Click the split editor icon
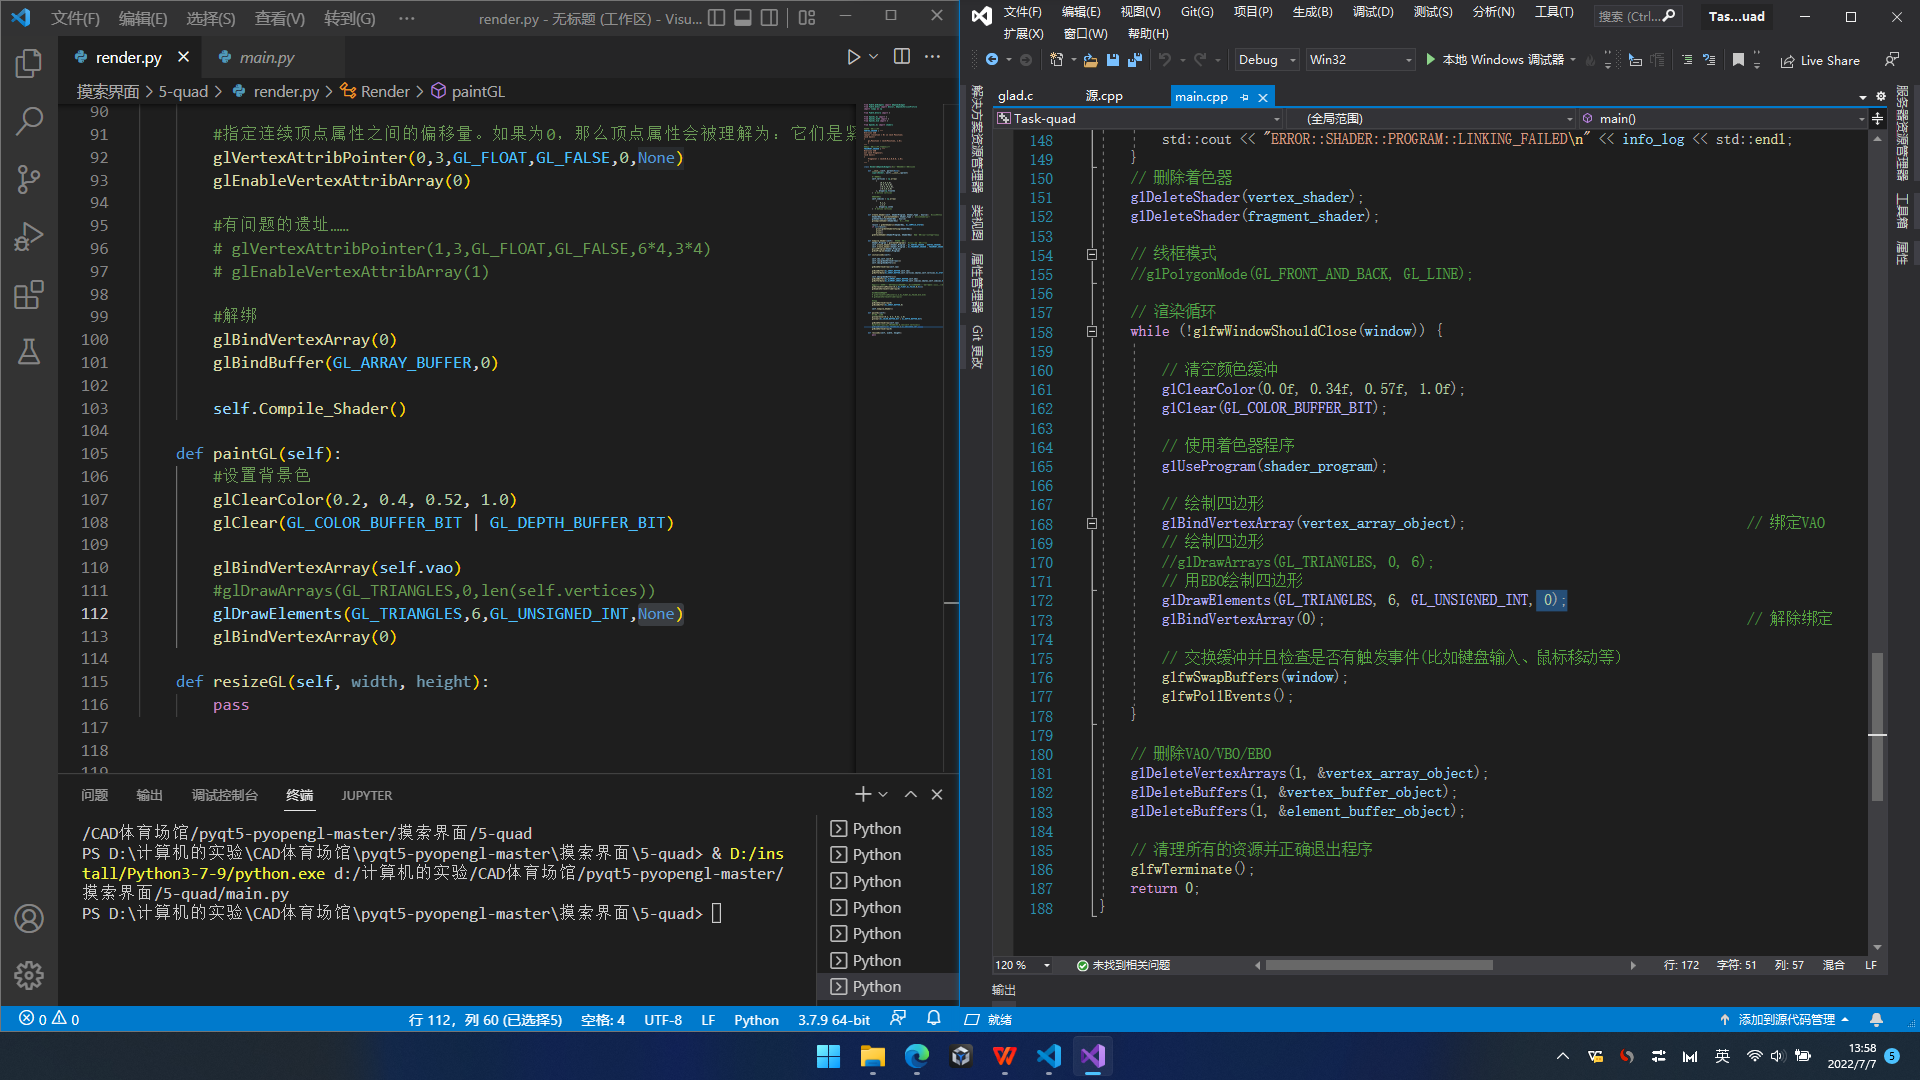The width and height of the screenshot is (1920, 1080). coord(902,57)
